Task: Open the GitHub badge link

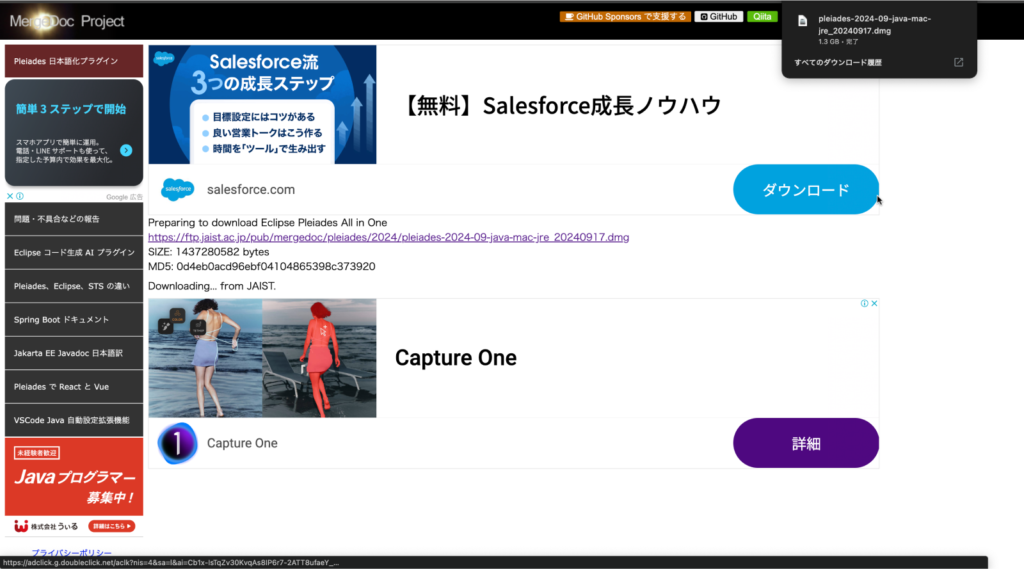Action: pyautogui.click(x=719, y=17)
